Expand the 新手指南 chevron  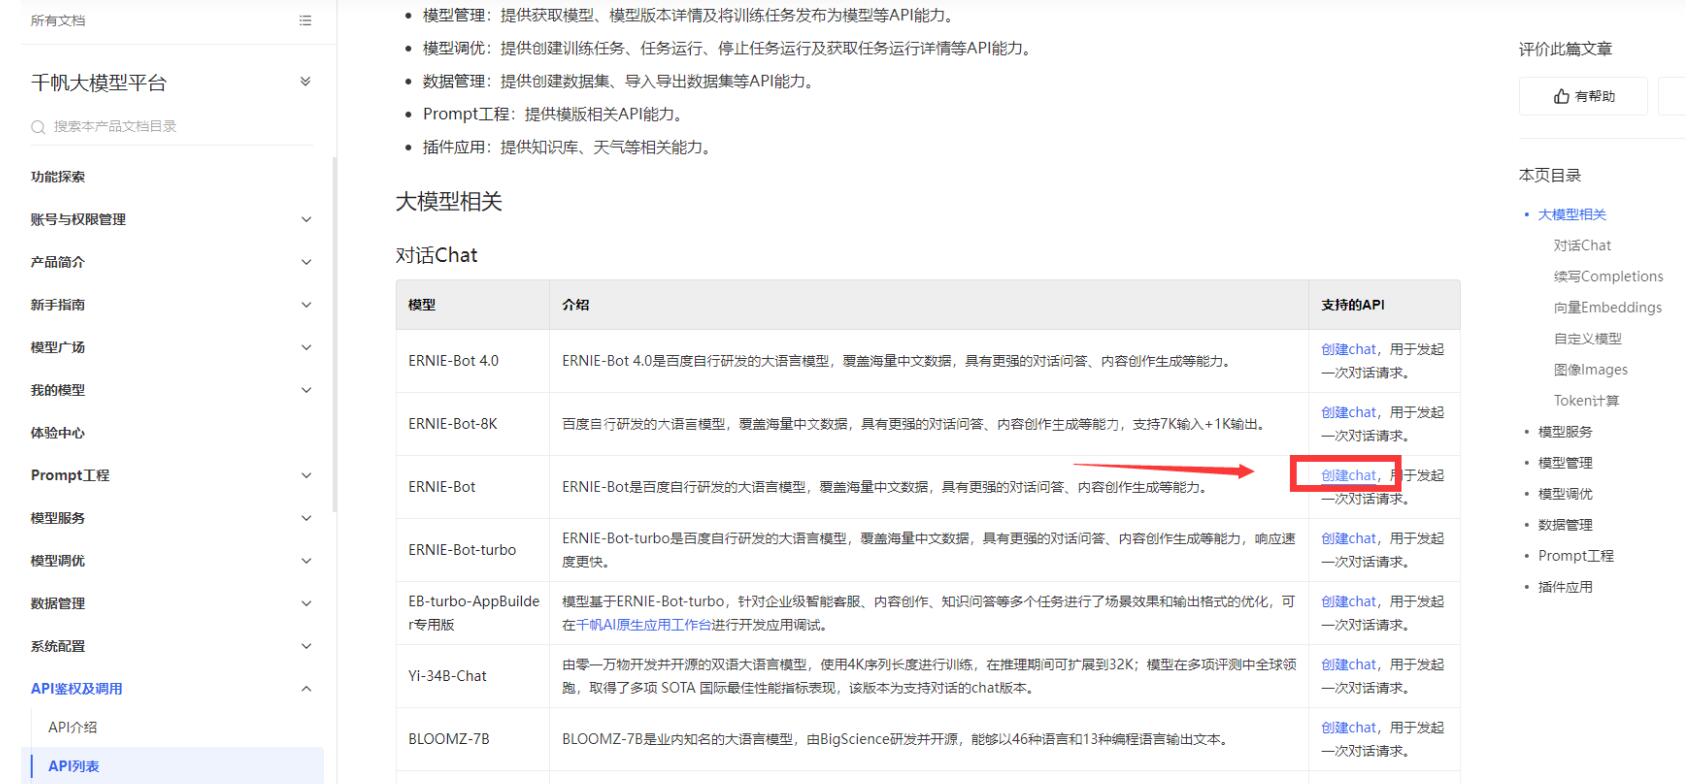point(306,305)
